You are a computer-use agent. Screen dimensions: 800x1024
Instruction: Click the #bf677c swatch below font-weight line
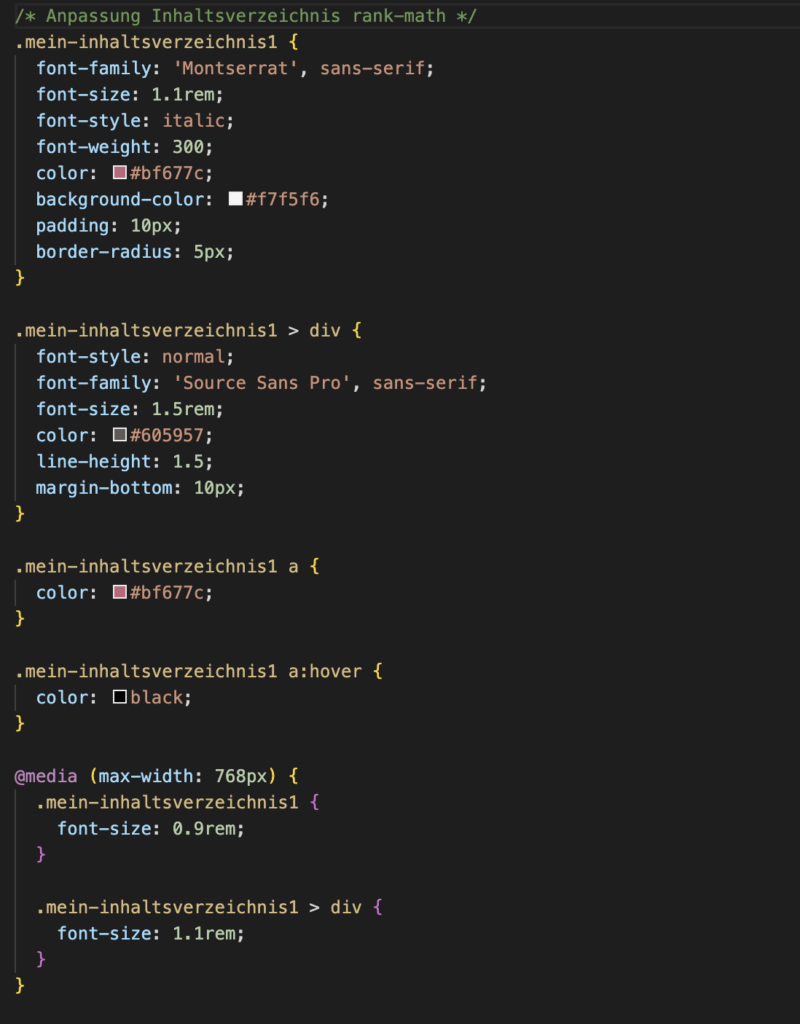click(x=120, y=173)
